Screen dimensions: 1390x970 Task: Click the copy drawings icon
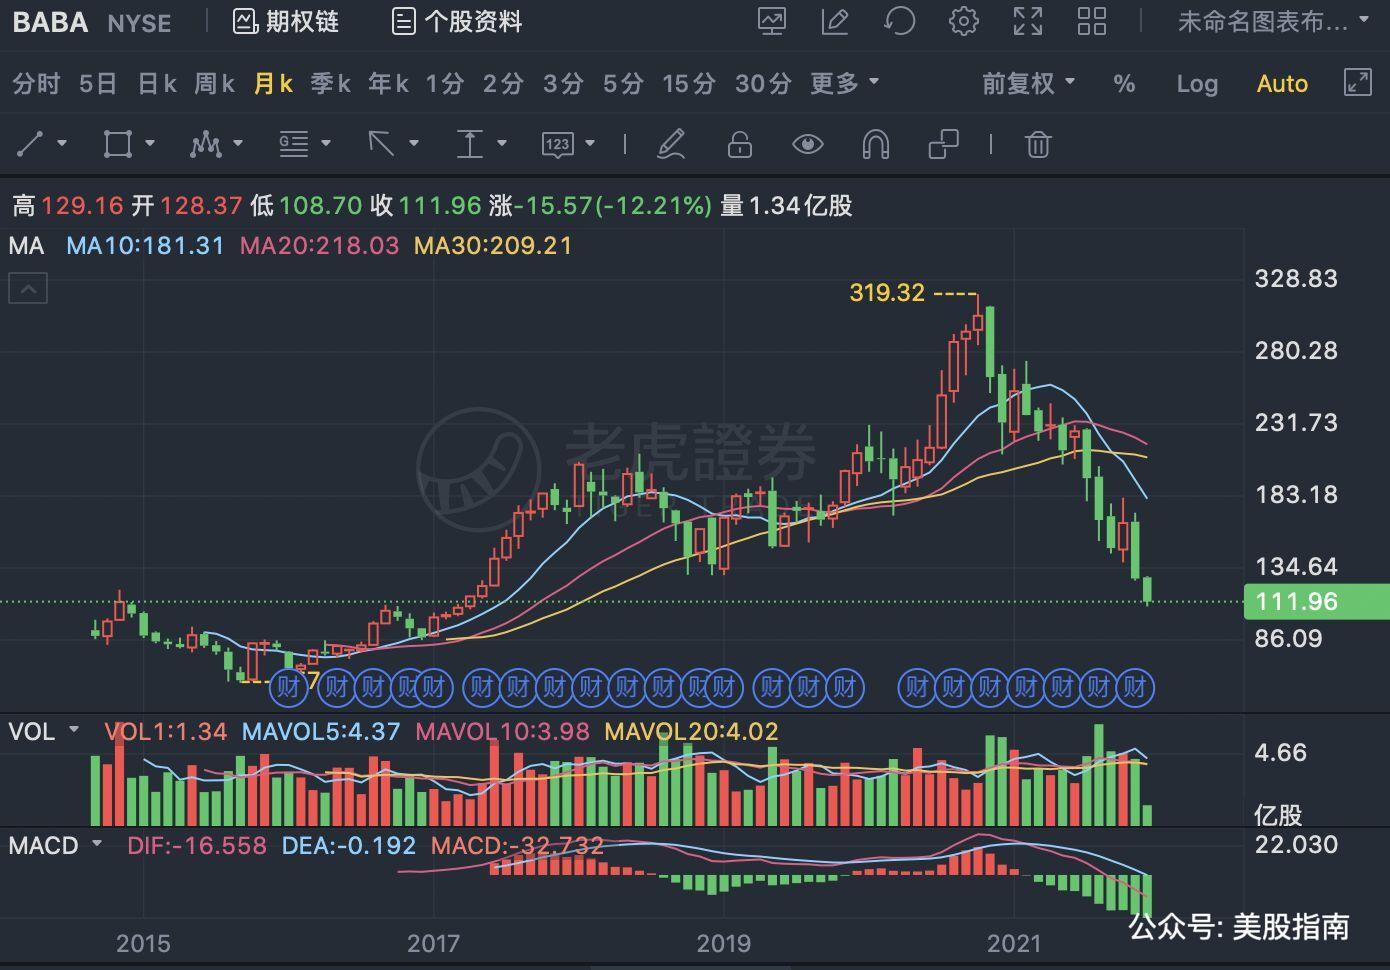pyautogui.click(x=943, y=145)
